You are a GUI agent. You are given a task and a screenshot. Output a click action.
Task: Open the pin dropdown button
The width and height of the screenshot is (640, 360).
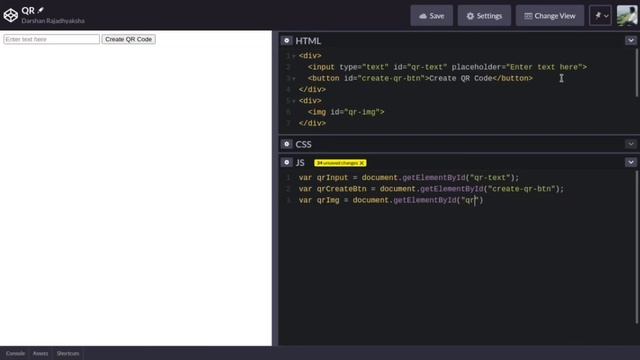coord(600,16)
